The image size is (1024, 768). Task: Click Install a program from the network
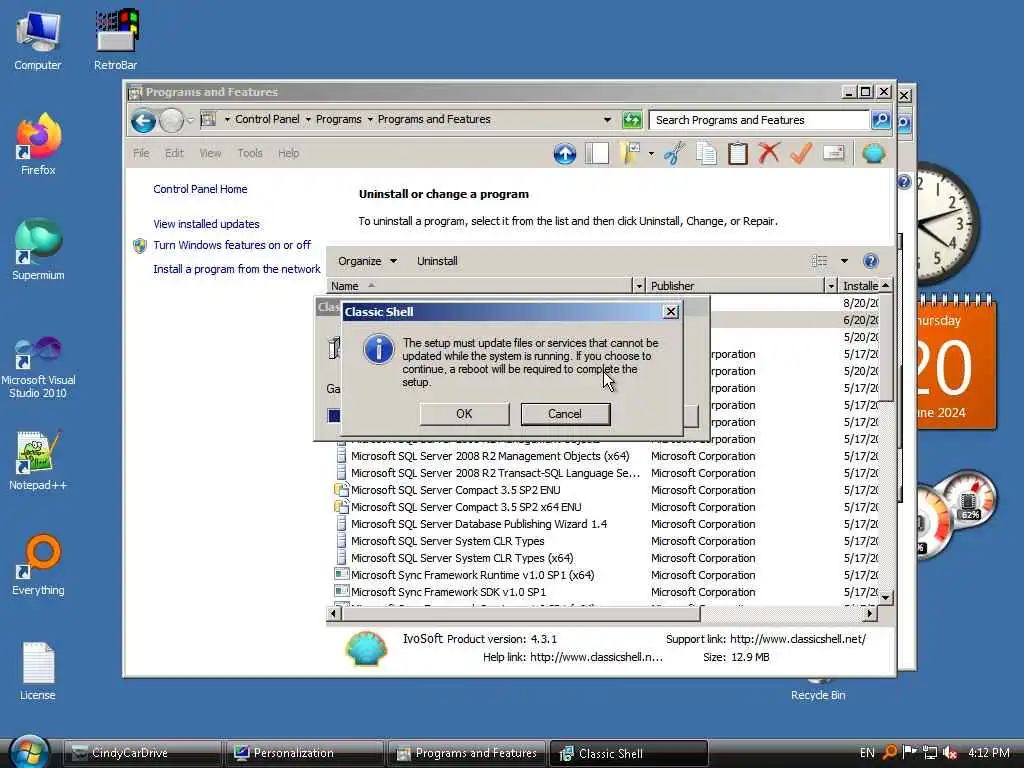pyautogui.click(x=237, y=269)
